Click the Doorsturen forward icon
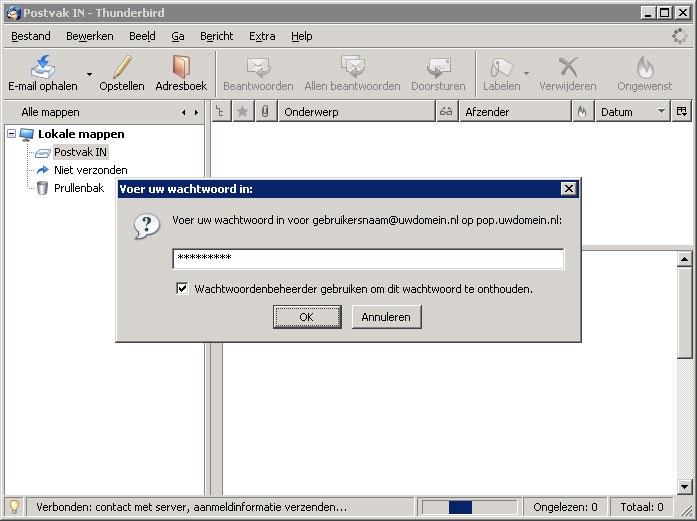 coord(438,68)
